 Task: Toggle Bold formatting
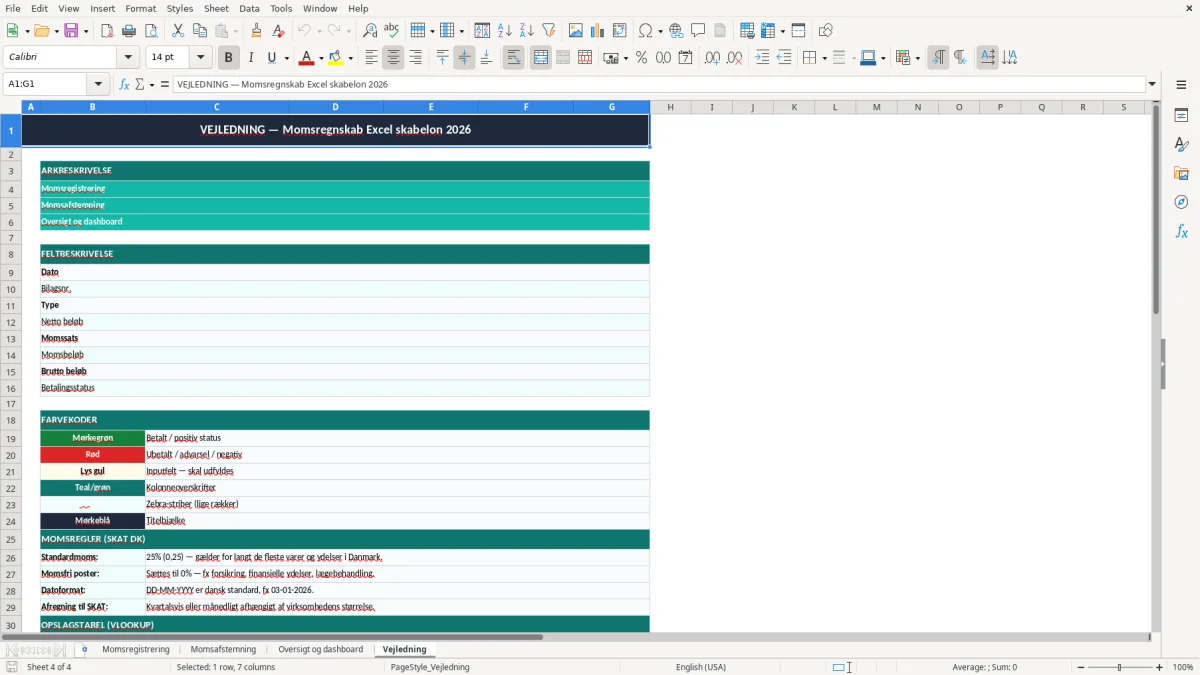[229, 58]
